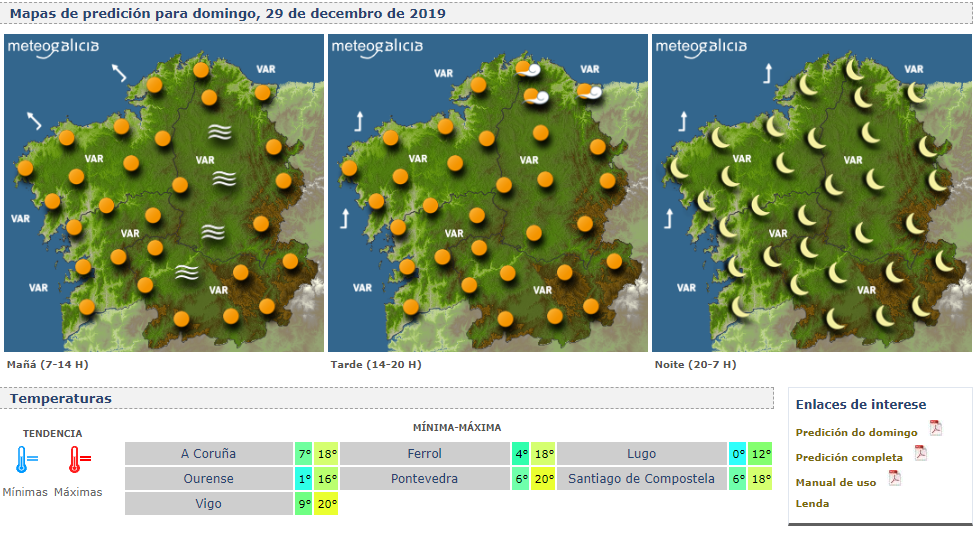Image resolution: width=973 pixels, height=534 pixels.
Task: Open the Manual de uso link
Action: click(836, 482)
